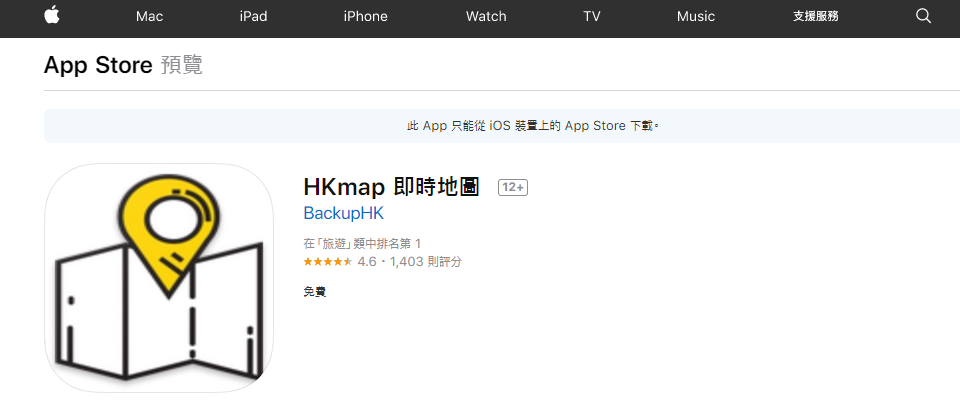Open the TV menu item

pos(591,17)
